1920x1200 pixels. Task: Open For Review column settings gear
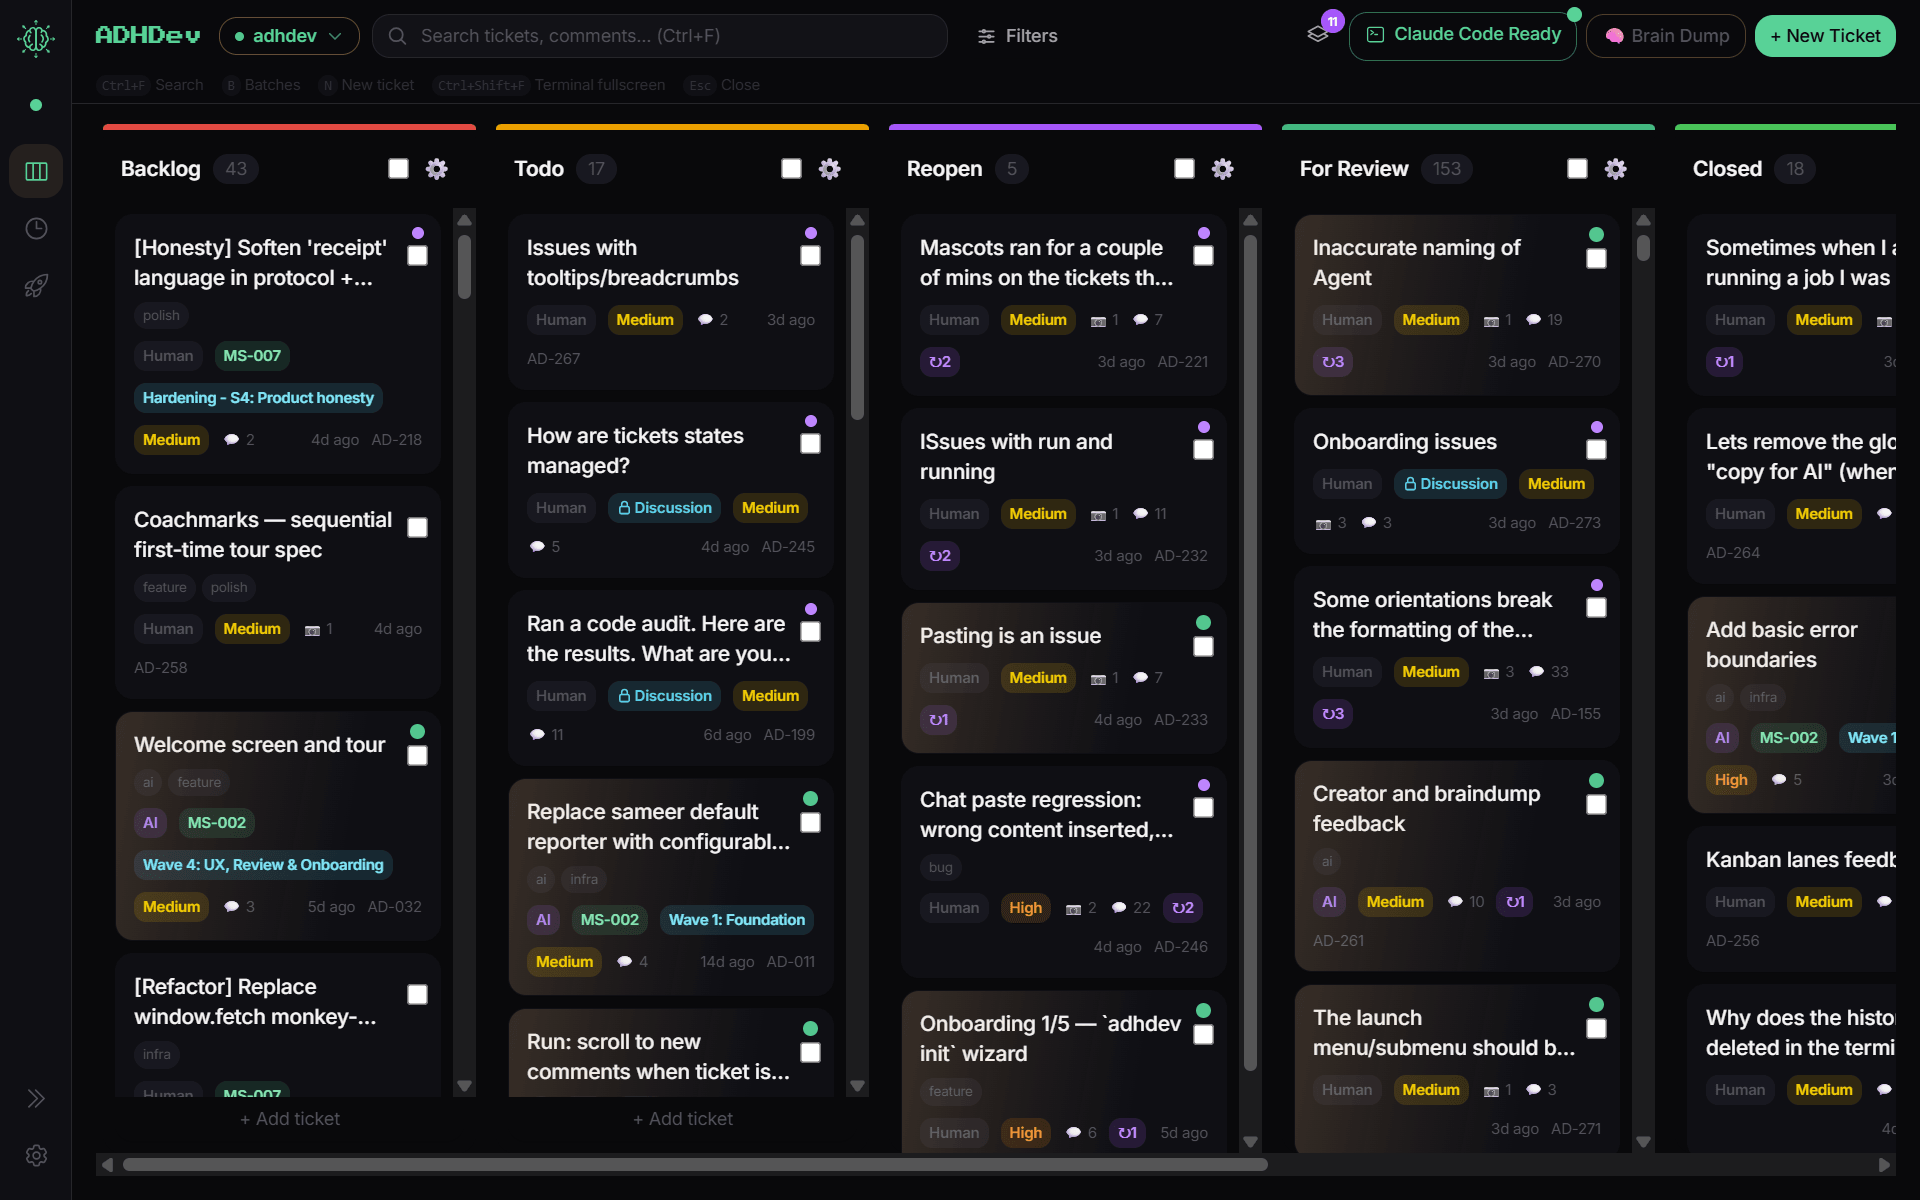pyautogui.click(x=1616, y=169)
